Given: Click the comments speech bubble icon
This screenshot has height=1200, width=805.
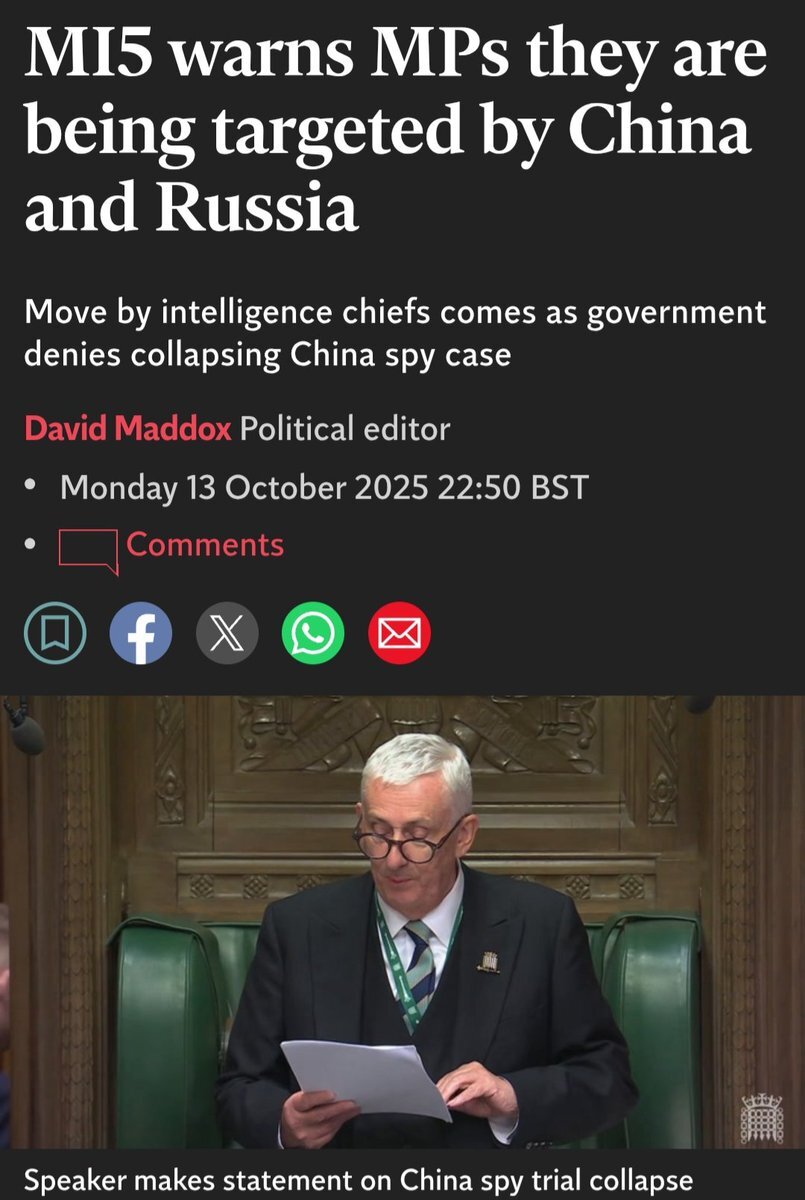Looking at the screenshot, I should click(89, 550).
